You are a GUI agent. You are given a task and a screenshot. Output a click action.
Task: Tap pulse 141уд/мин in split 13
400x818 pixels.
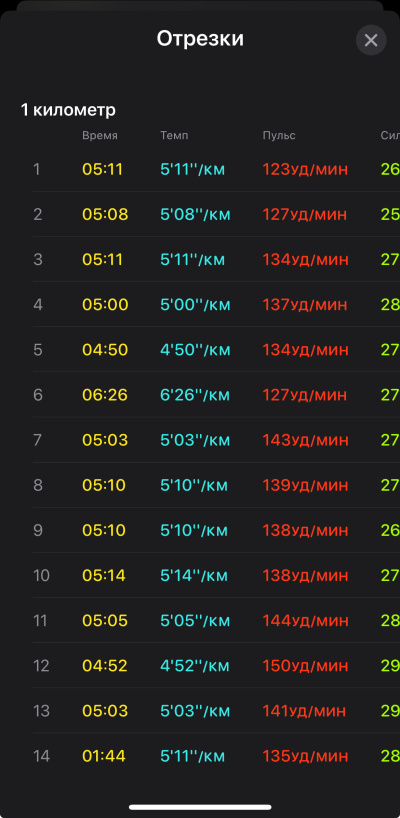304,711
